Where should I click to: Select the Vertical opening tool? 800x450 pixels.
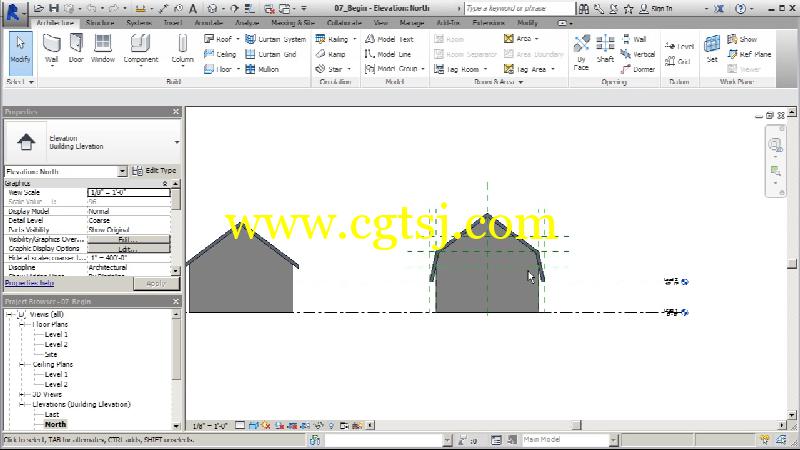pos(638,54)
